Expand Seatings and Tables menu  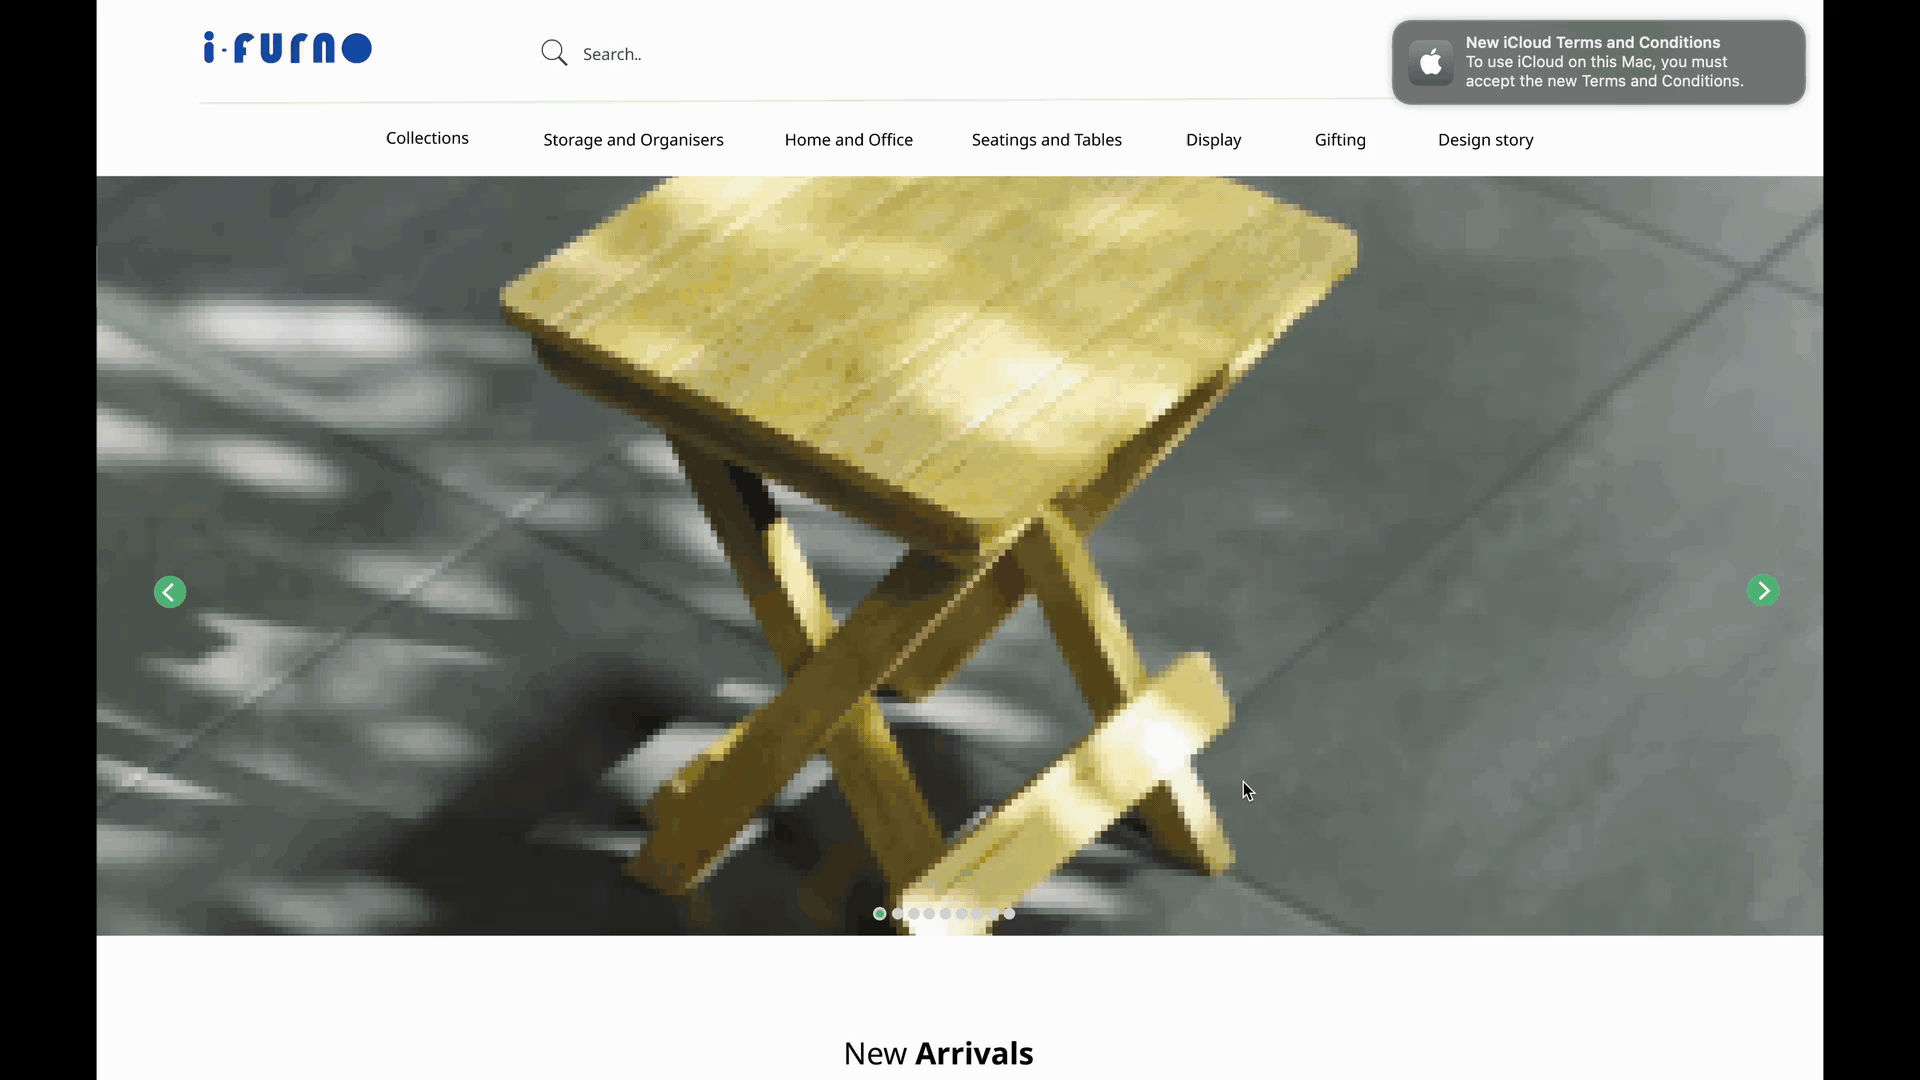1047,140
